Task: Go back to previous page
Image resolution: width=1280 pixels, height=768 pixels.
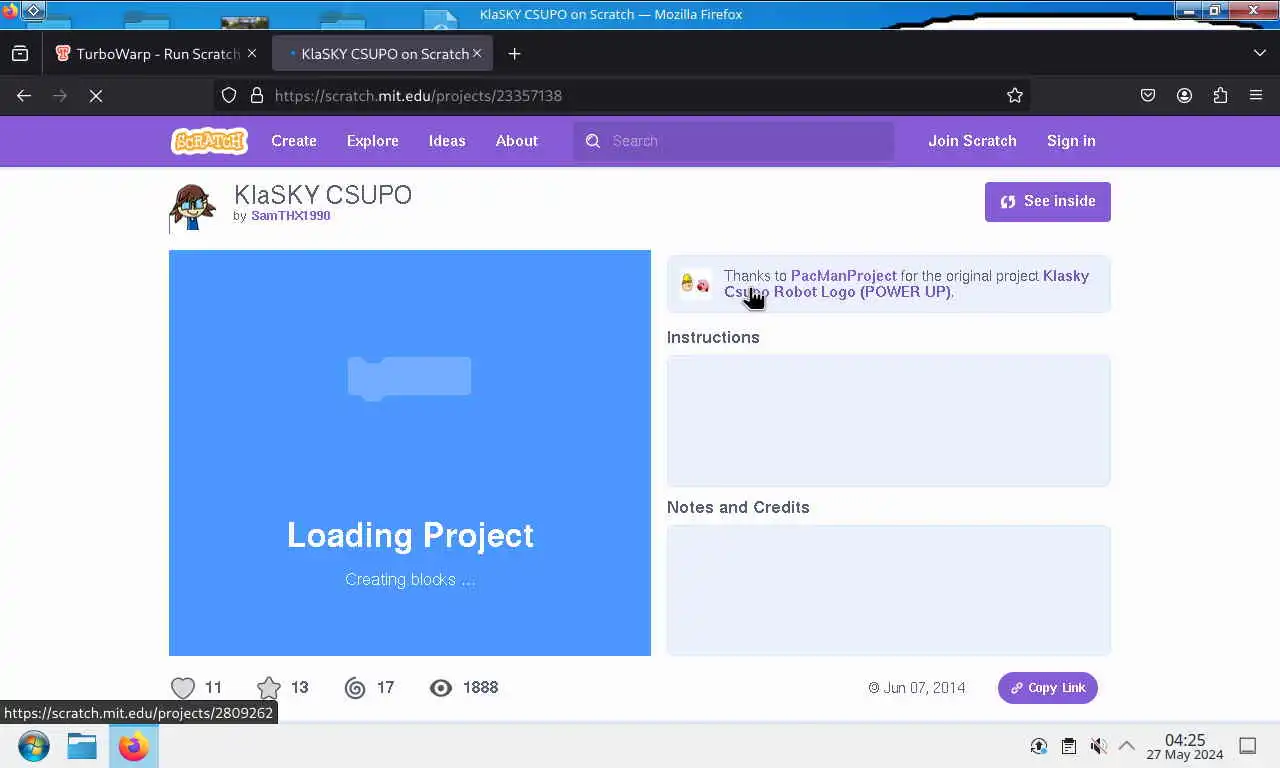Action: coord(24,96)
